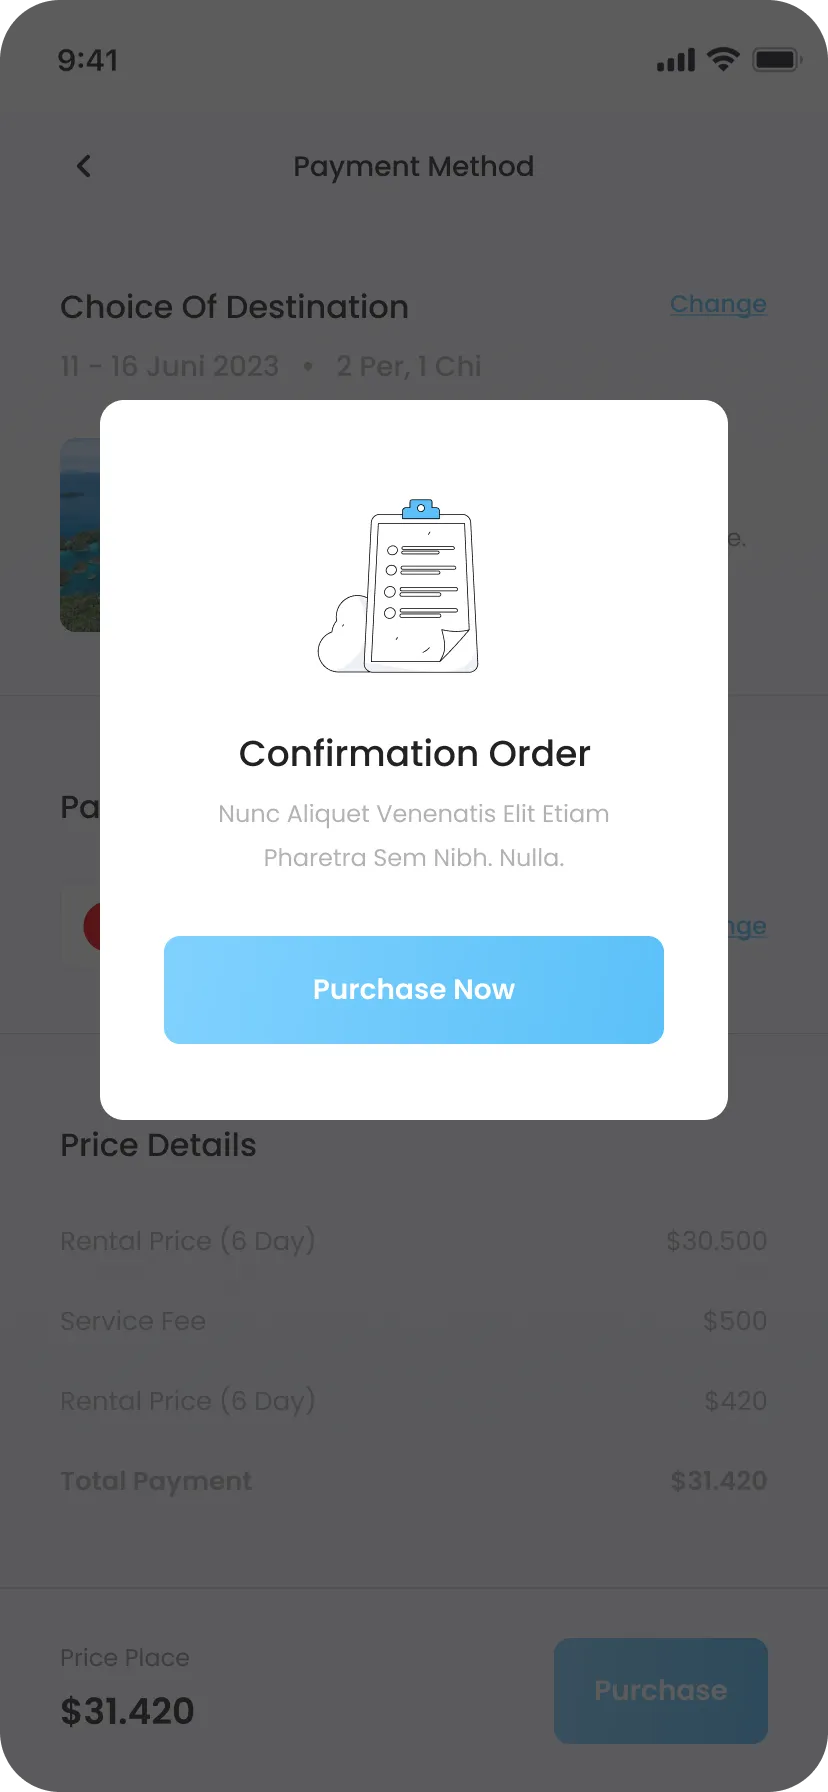Click the battery status icon
828x1792 pixels.
click(x=778, y=60)
